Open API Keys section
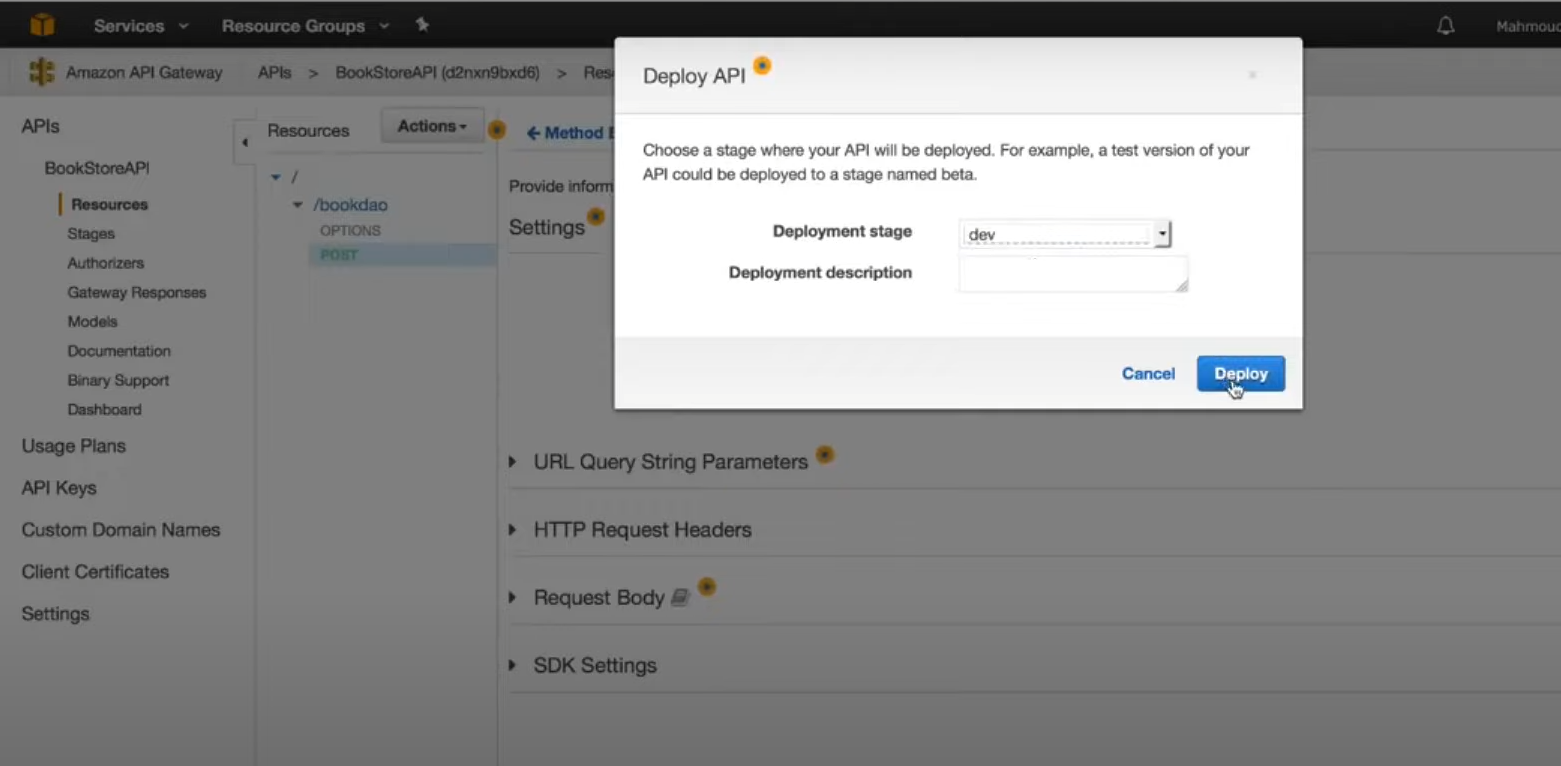This screenshot has width=1561, height=766. (59, 488)
